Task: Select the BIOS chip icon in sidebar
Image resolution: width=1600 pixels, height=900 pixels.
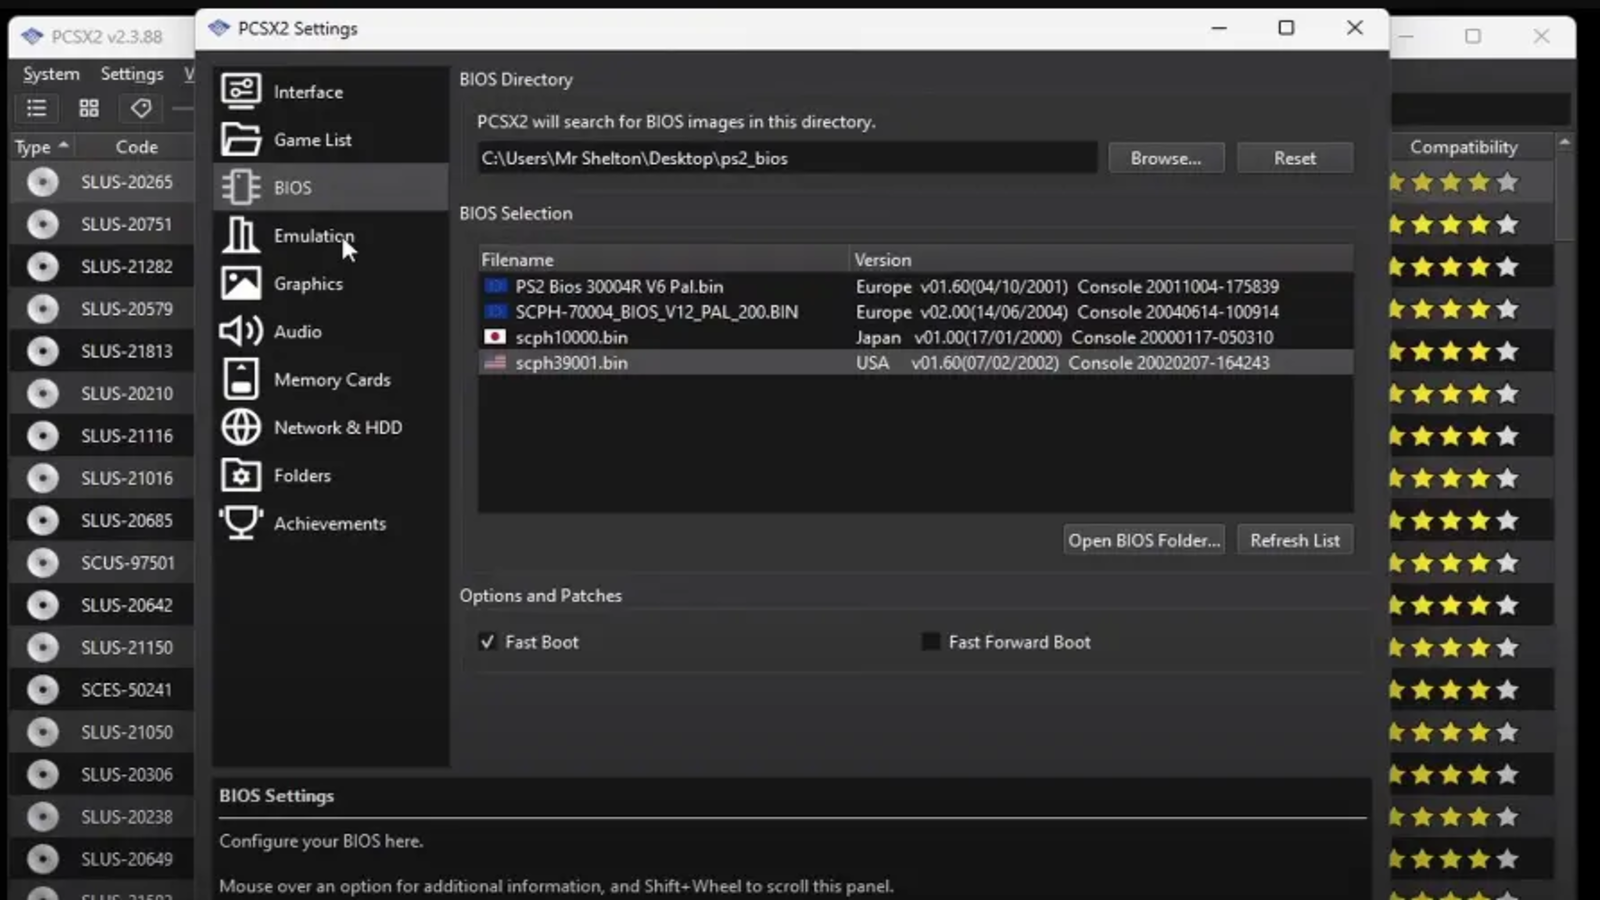Action: [x=241, y=187]
